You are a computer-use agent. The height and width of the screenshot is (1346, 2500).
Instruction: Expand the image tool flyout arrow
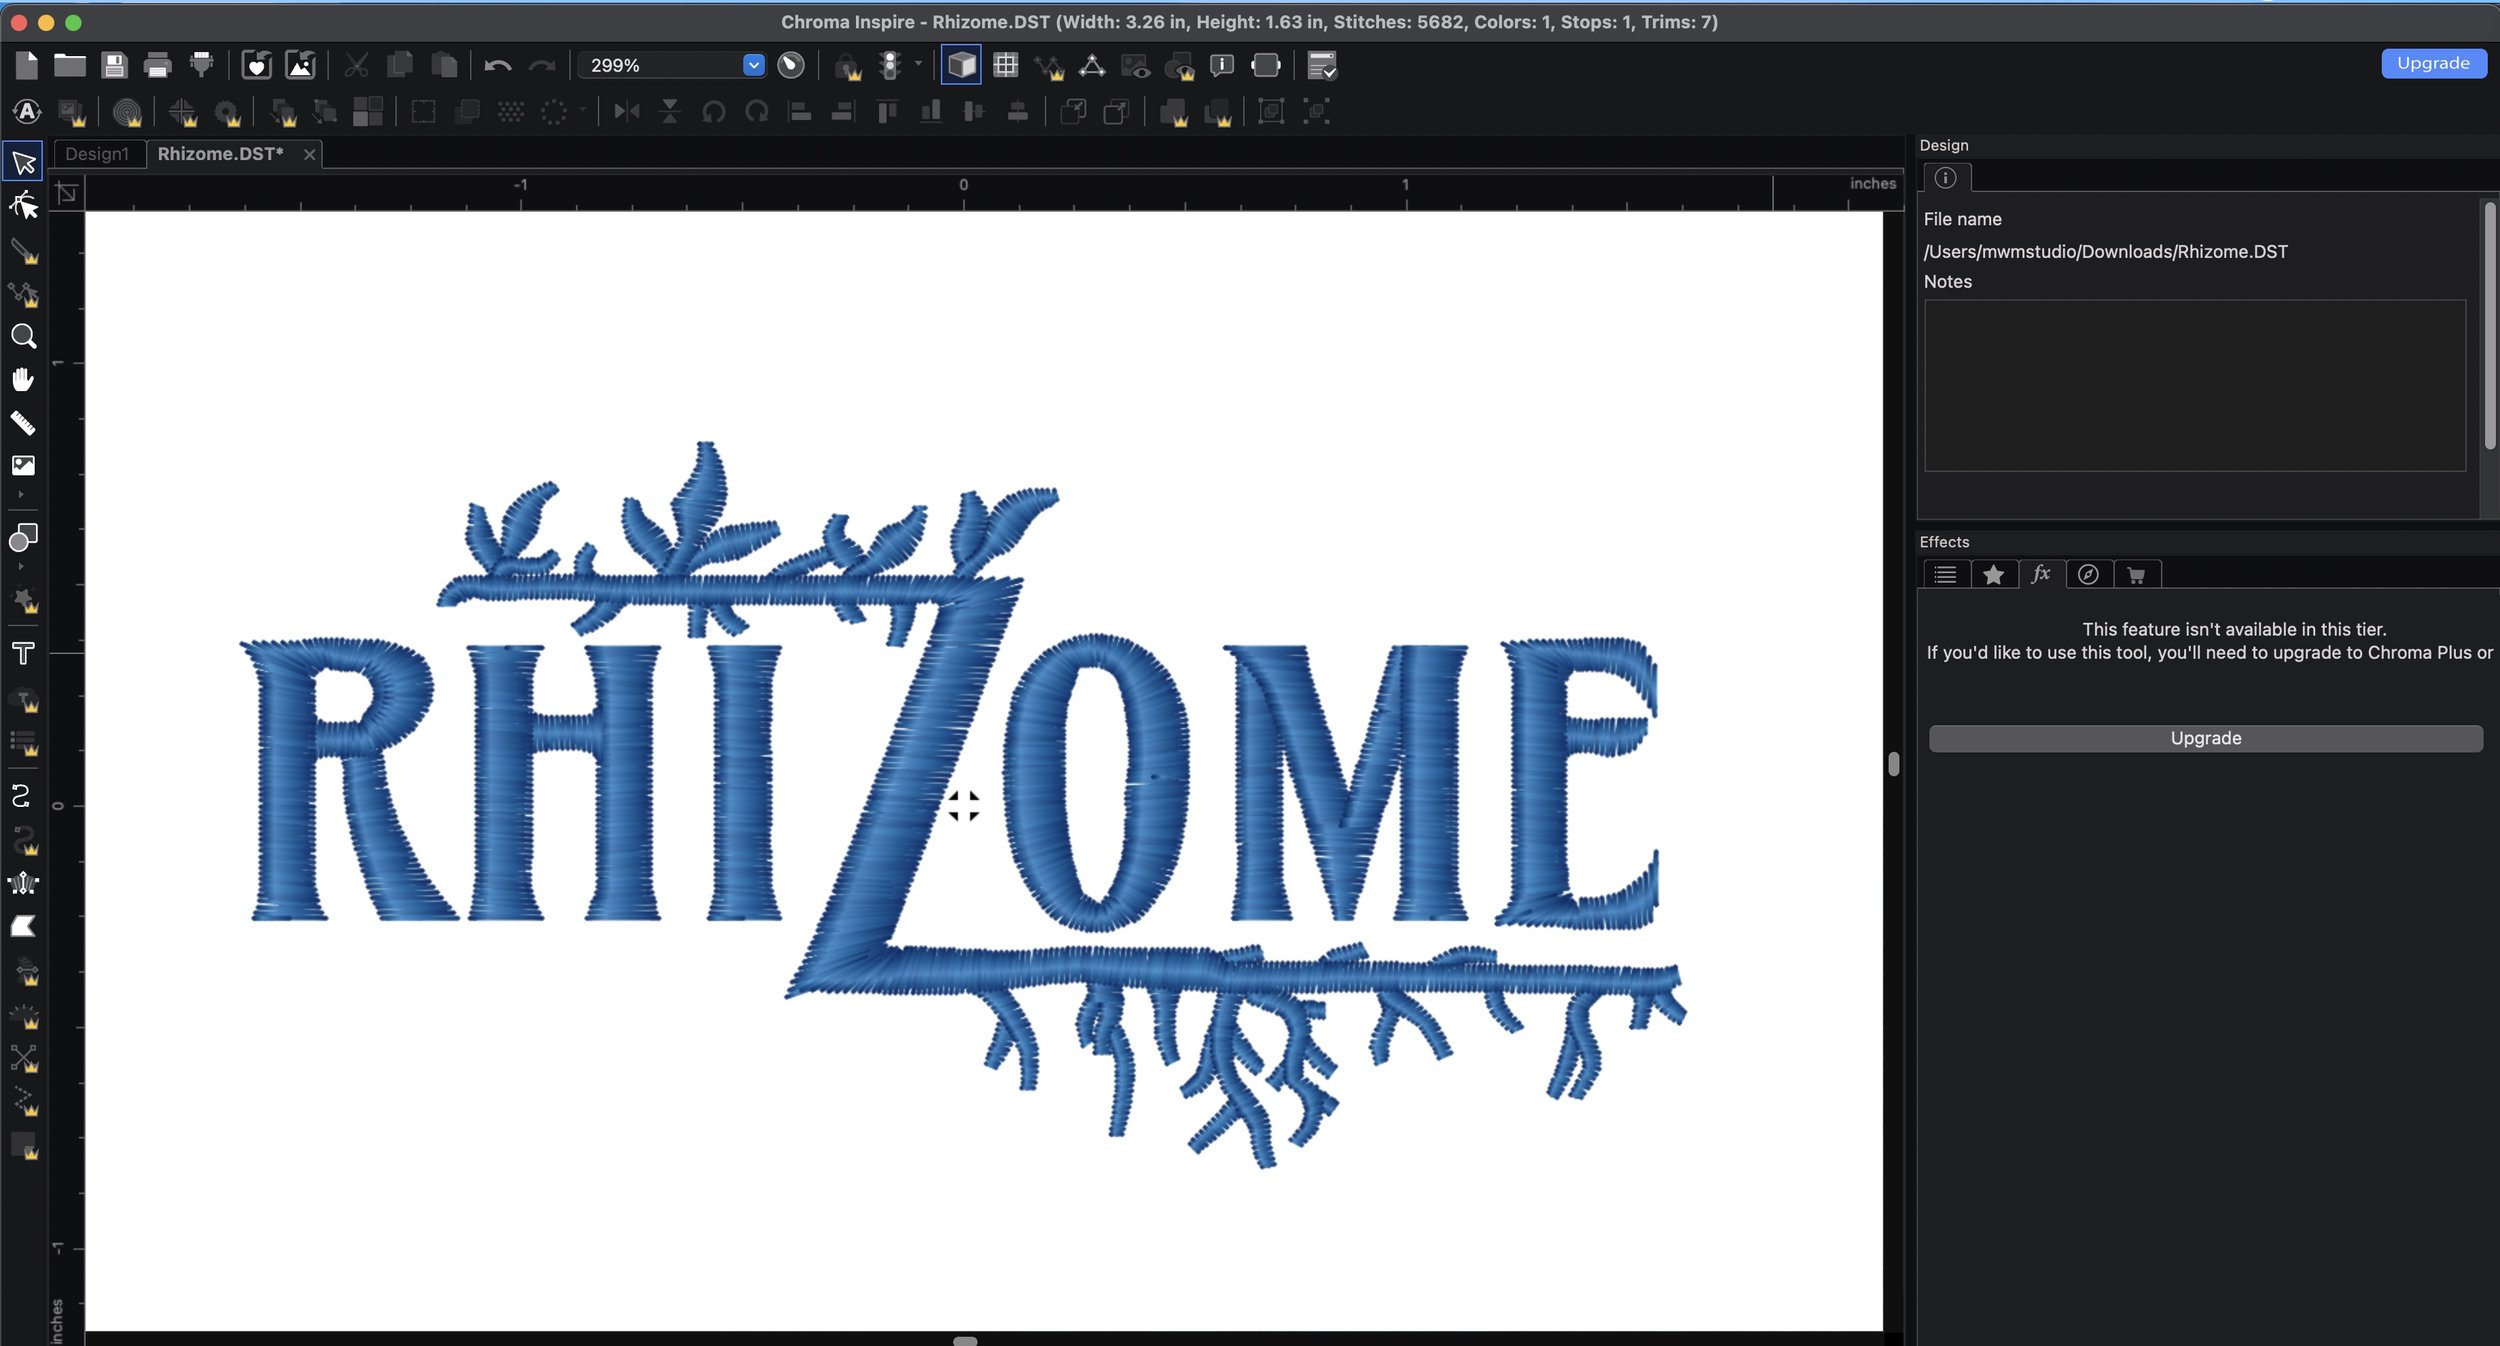[x=21, y=495]
